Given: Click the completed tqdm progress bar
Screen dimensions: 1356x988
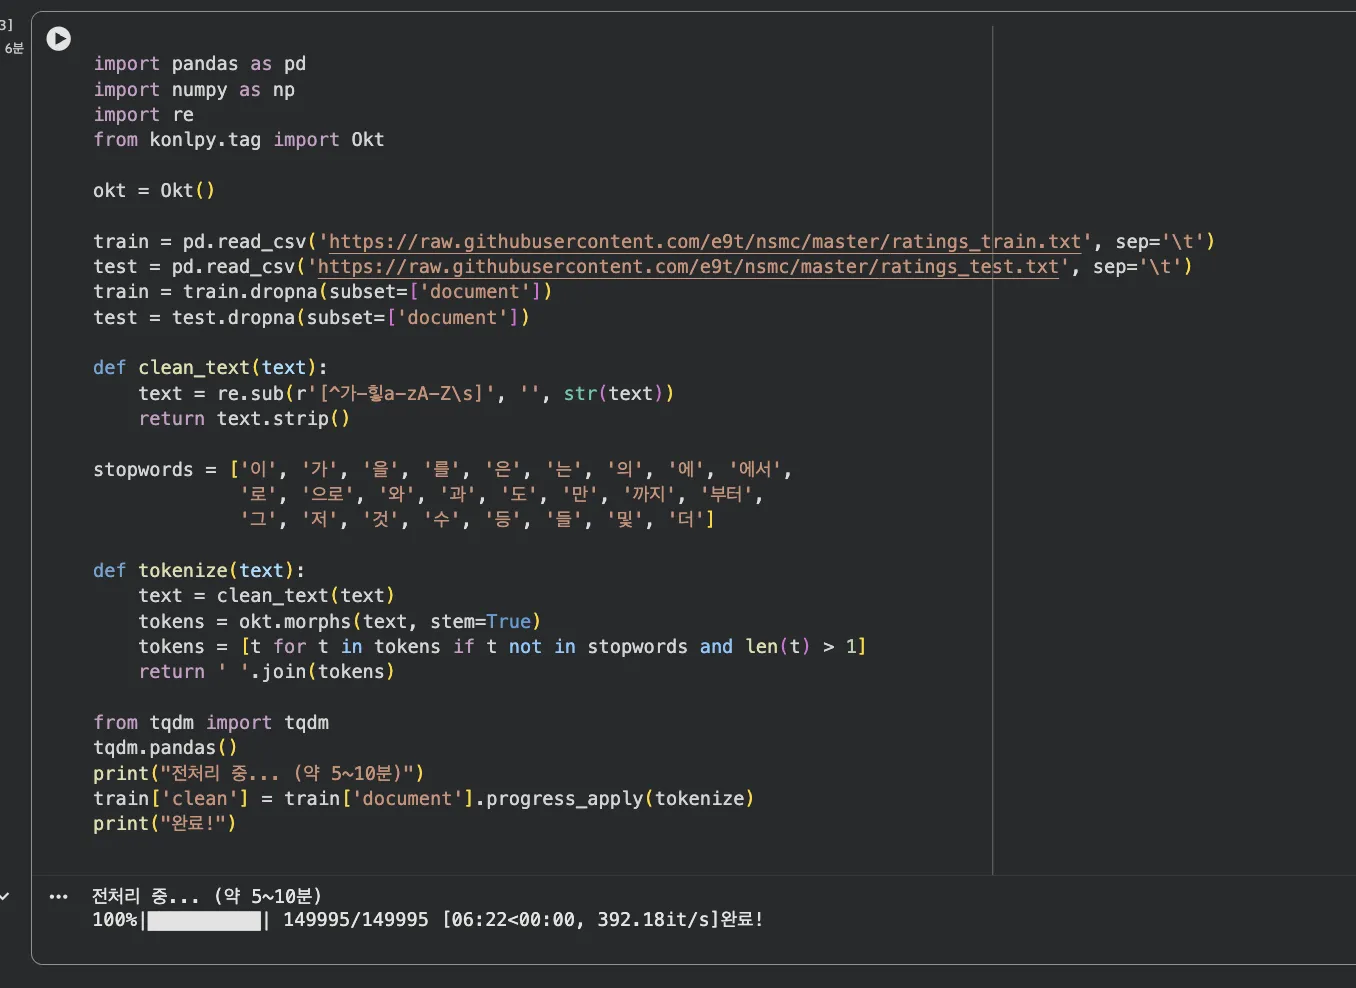Looking at the screenshot, I should coord(204,921).
